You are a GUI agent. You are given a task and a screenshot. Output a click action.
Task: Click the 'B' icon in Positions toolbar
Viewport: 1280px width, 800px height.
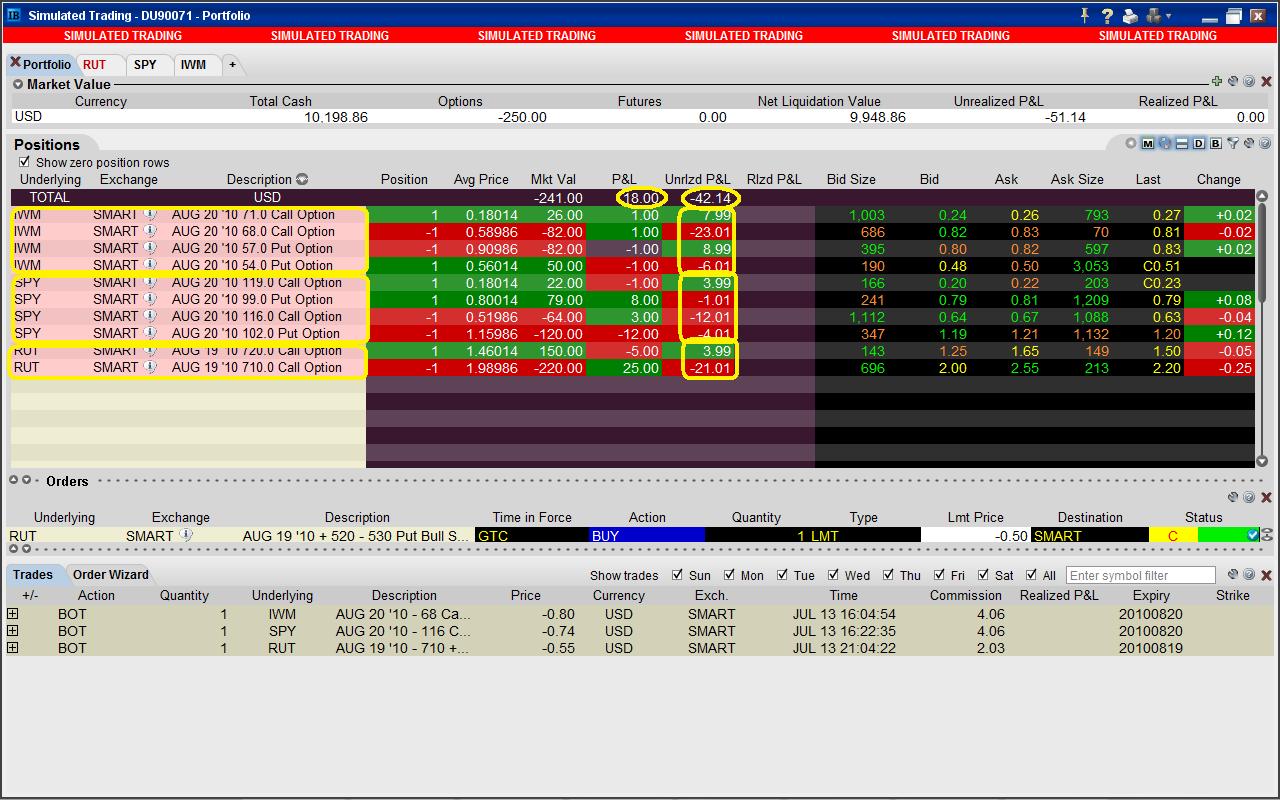point(1216,144)
